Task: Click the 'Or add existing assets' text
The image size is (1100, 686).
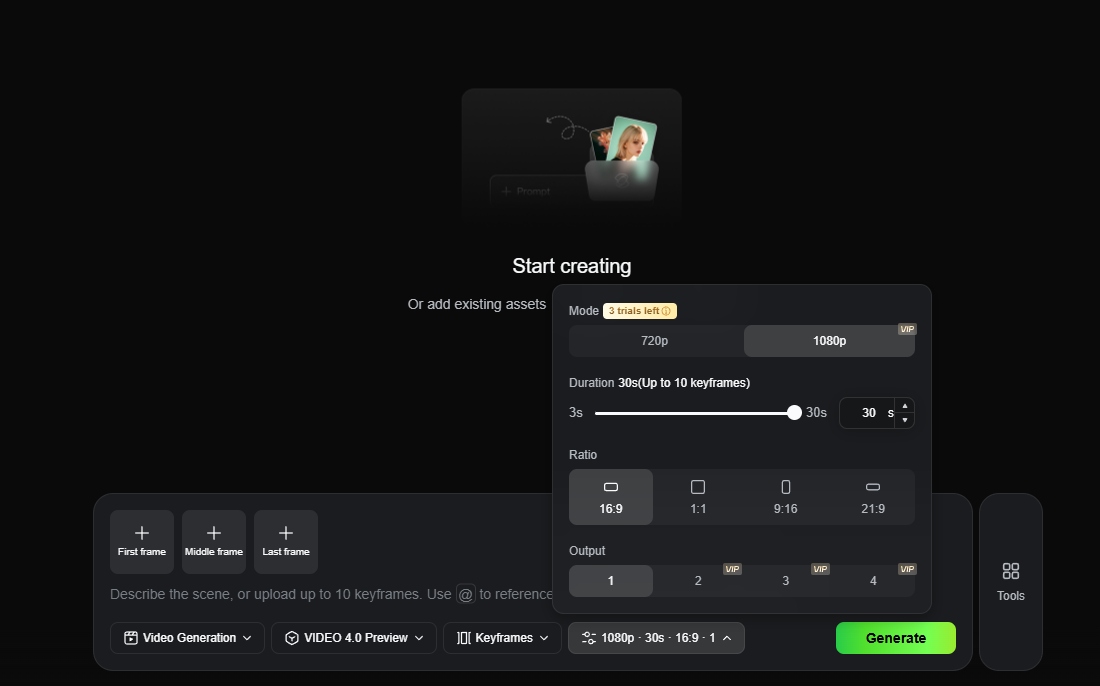Action: pos(477,304)
